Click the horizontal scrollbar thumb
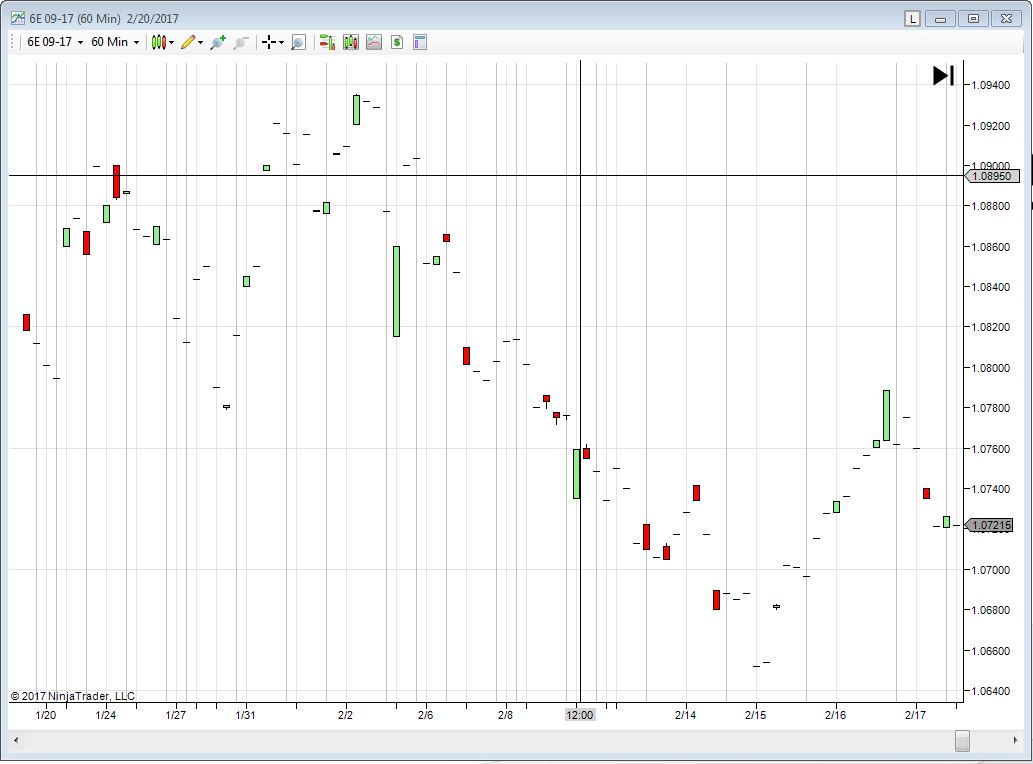This screenshot has width=1033, height=764. click(x=963, y=740)
